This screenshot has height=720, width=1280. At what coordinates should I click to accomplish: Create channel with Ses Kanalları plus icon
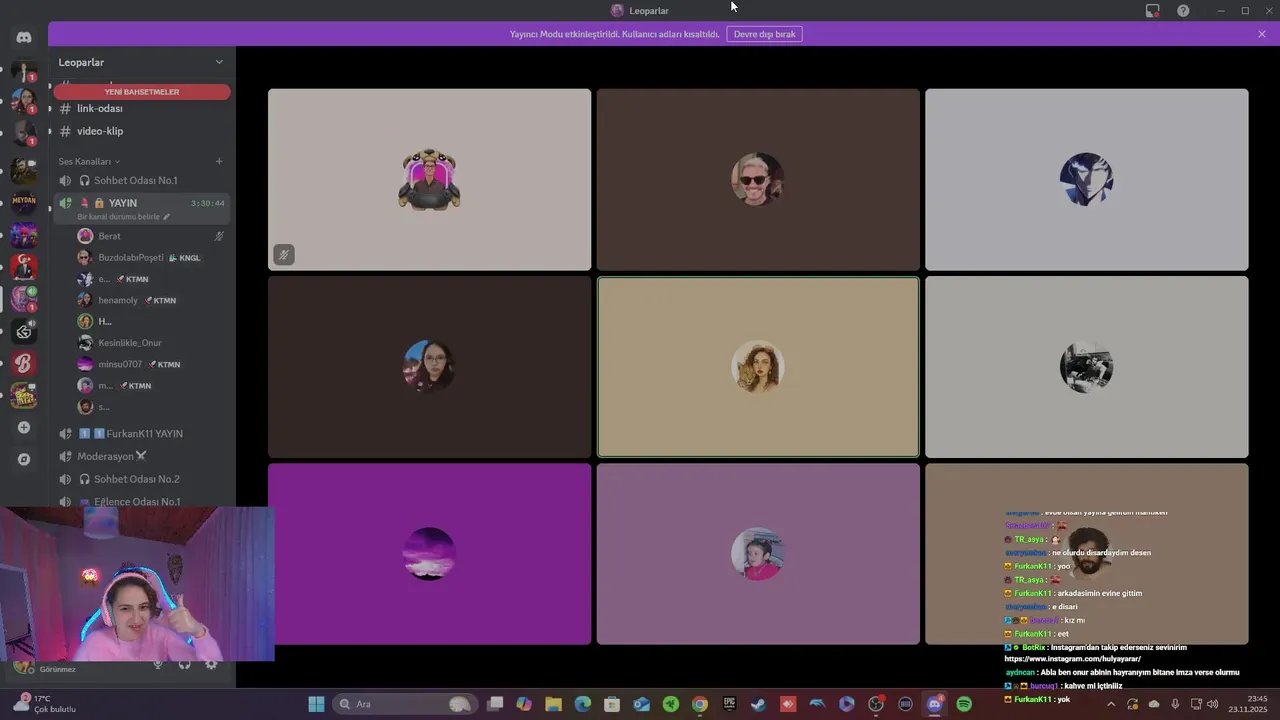pyautogui.click(x=219, y=161)
